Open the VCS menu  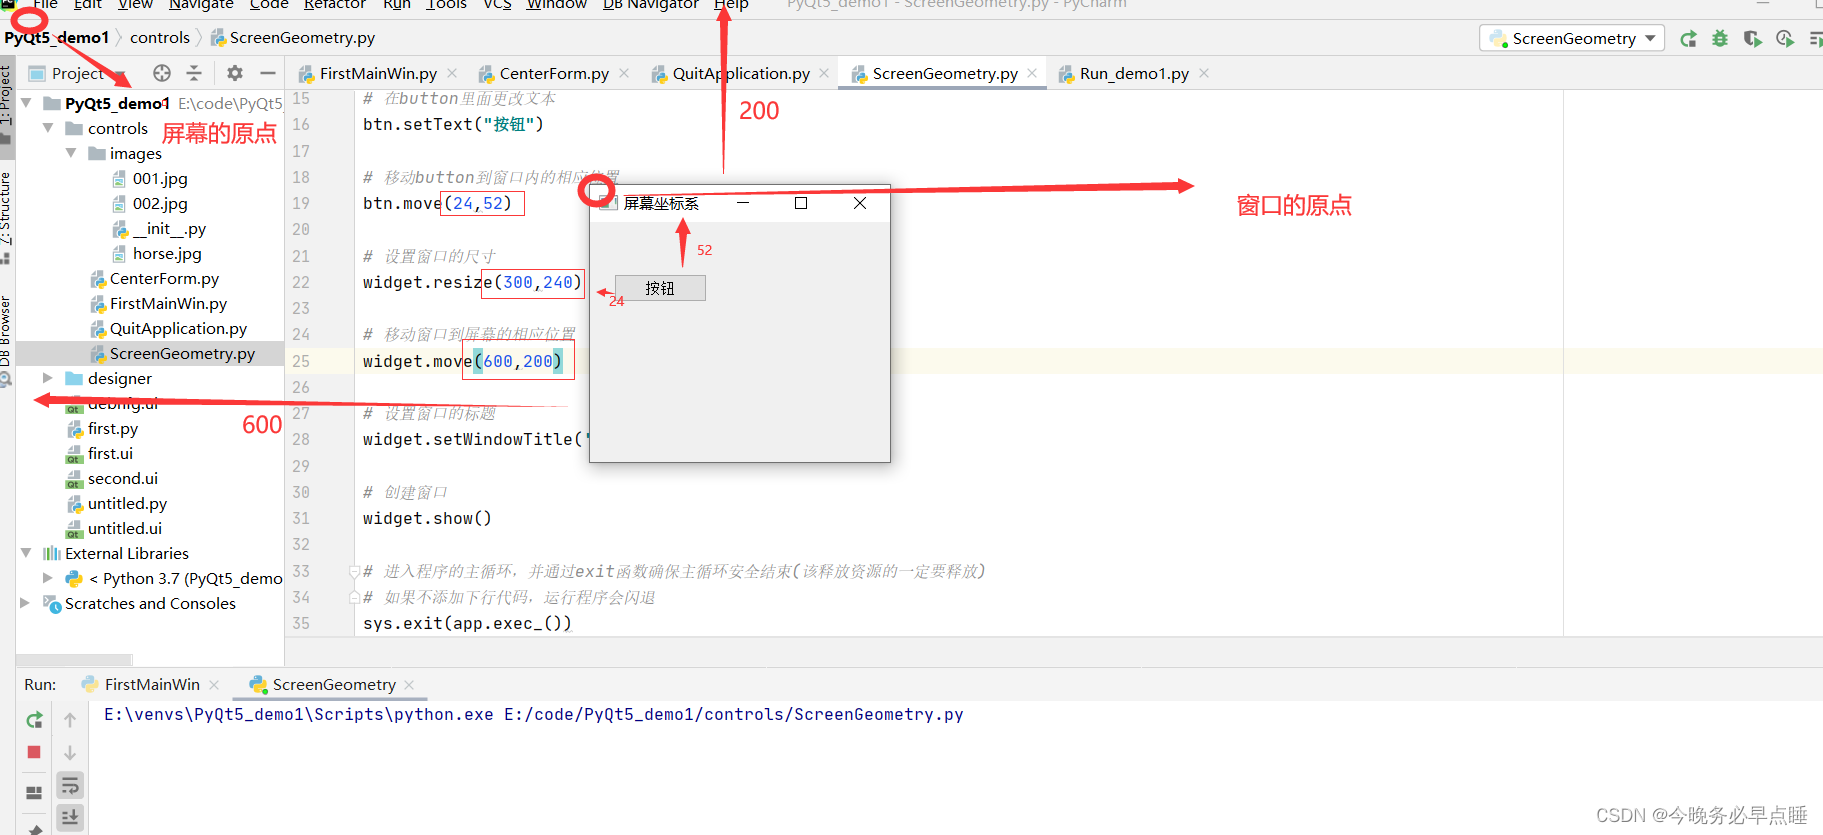(x=498, y=5)
